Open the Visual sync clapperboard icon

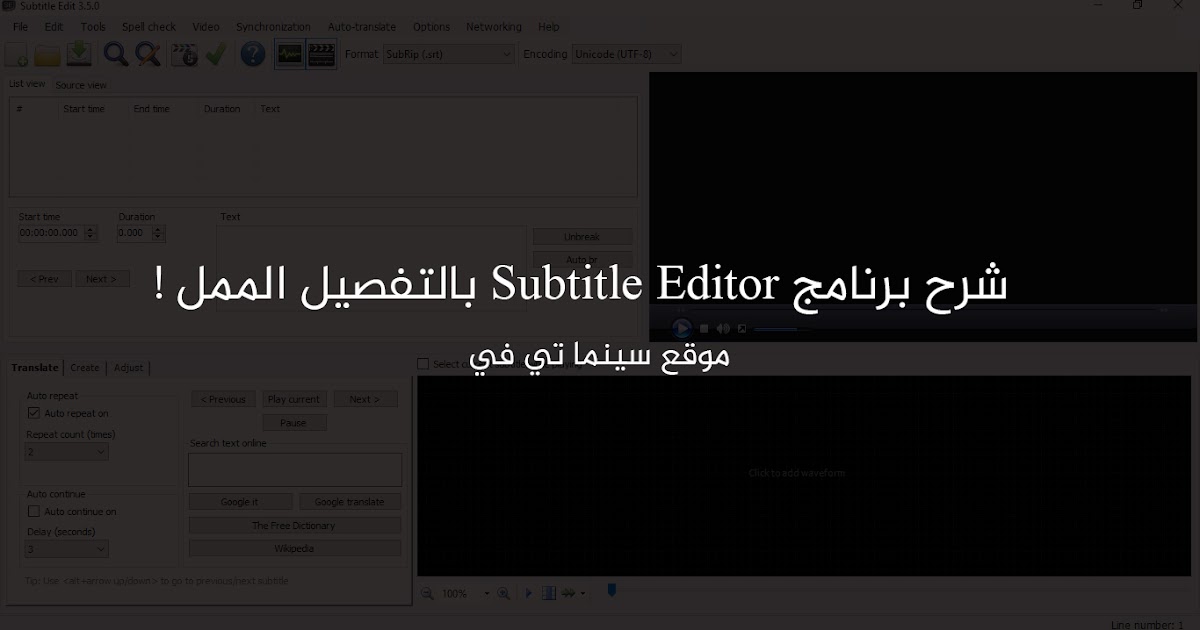pos(184,55)
